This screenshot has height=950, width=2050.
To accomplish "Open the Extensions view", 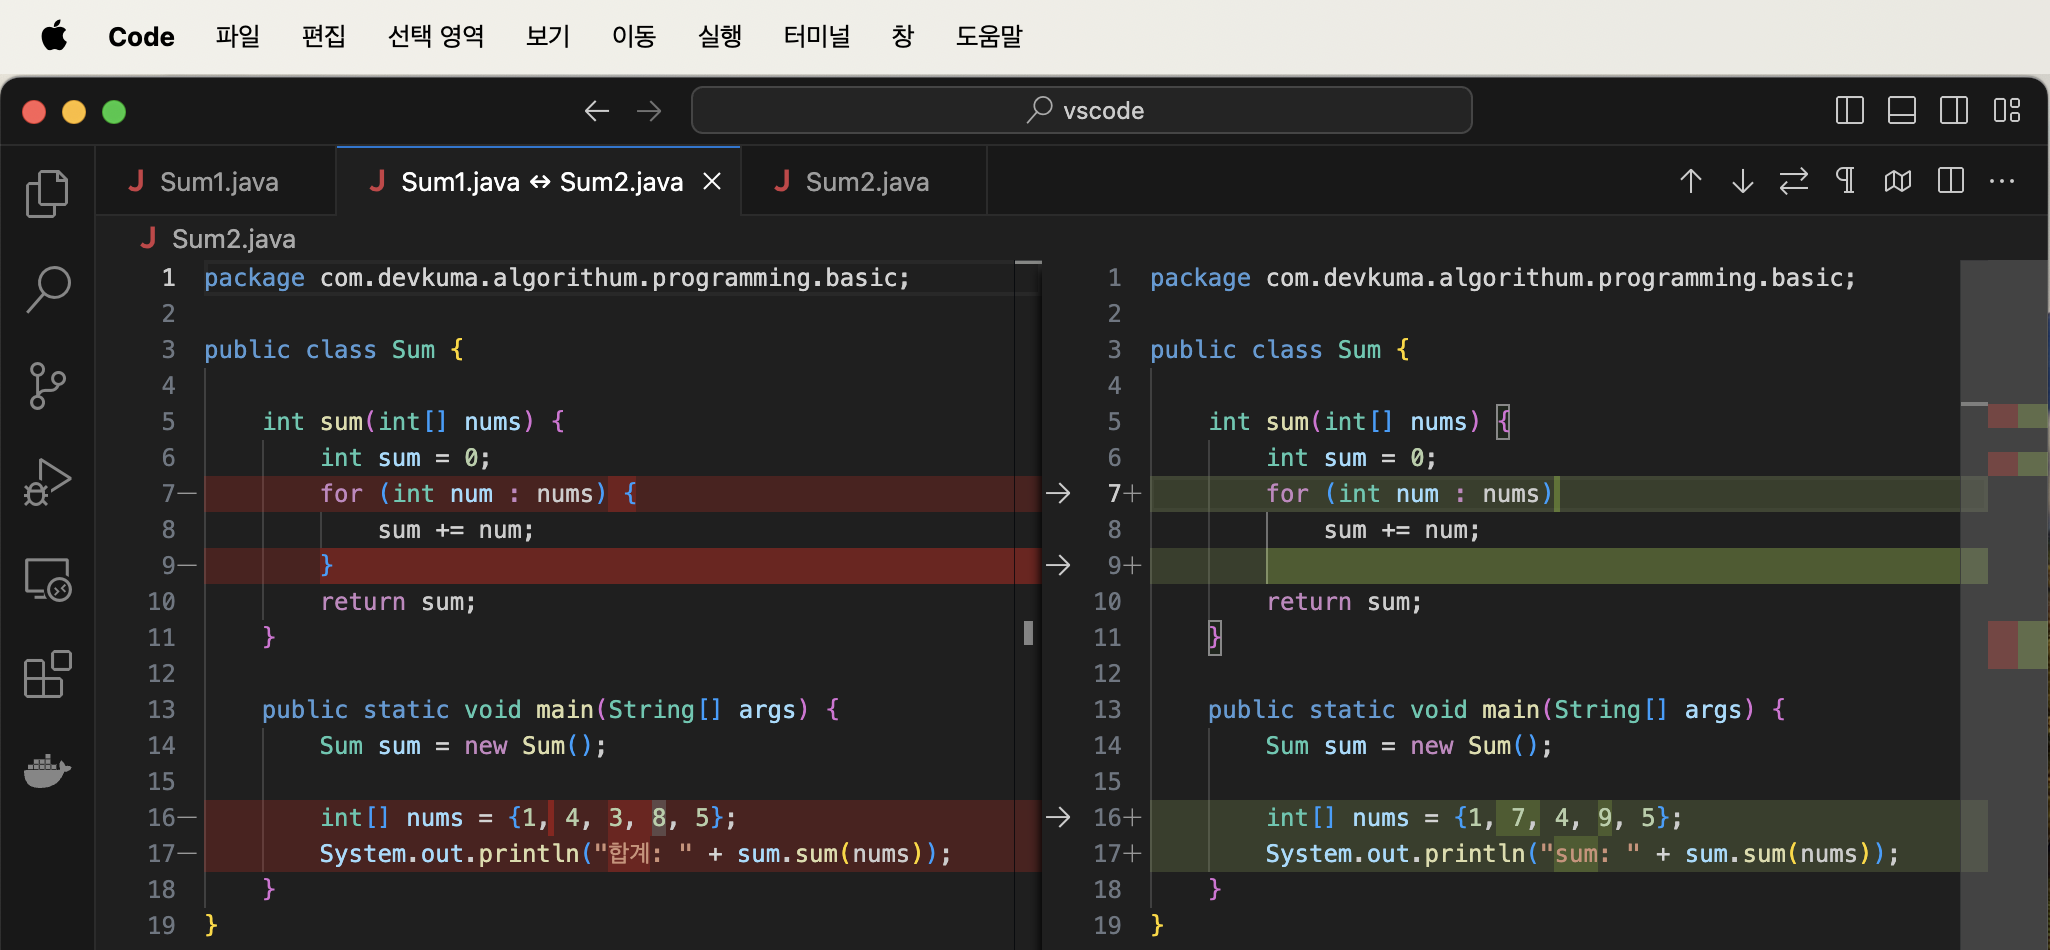I will pos(47,674).
